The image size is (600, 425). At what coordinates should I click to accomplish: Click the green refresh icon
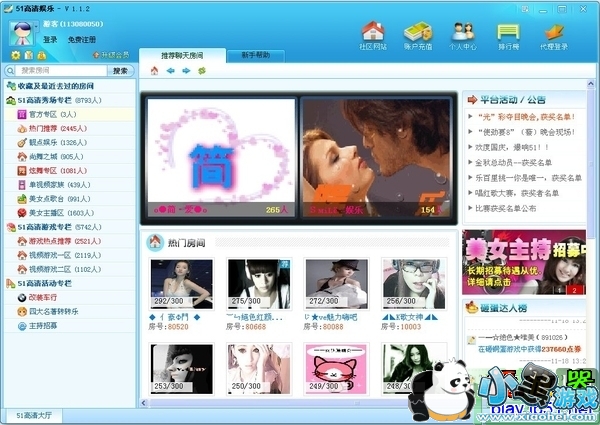(202, 71)
